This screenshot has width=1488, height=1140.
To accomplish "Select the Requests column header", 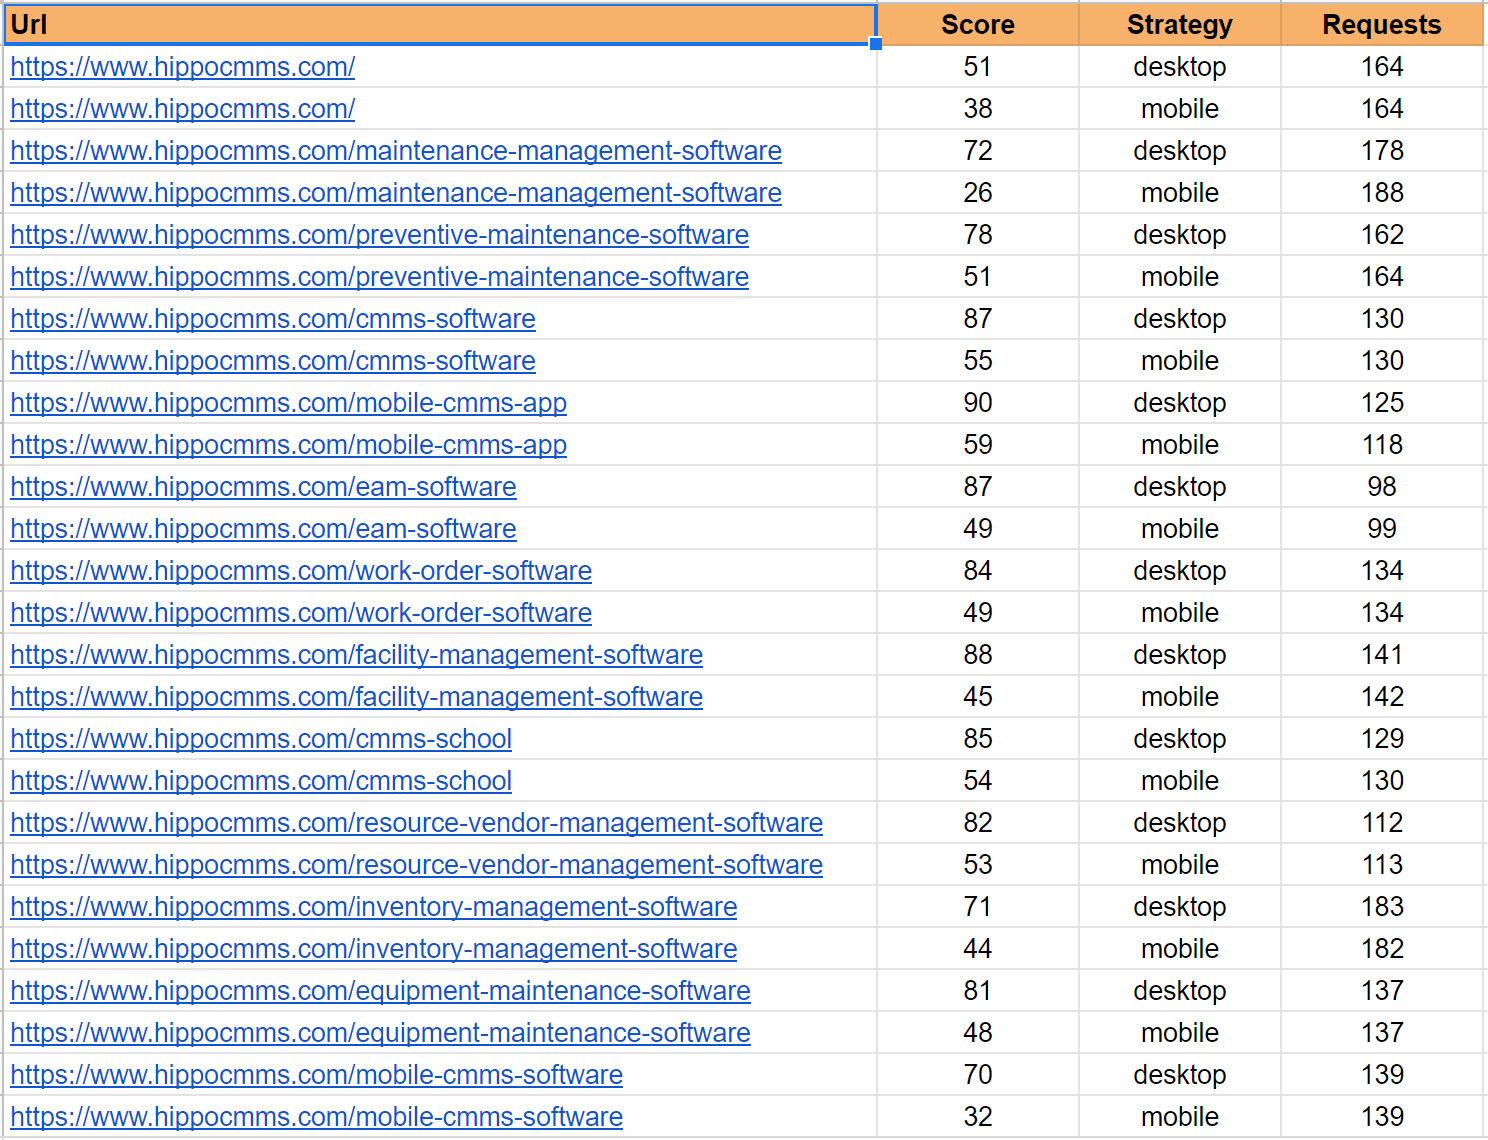I will pos(1382,24).
